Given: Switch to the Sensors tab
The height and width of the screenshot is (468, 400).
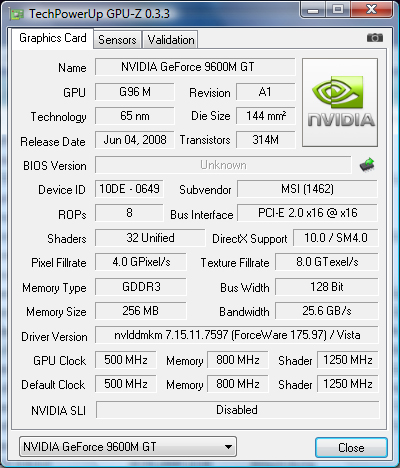Looking at the screenshot, I should tap(117, 40).
